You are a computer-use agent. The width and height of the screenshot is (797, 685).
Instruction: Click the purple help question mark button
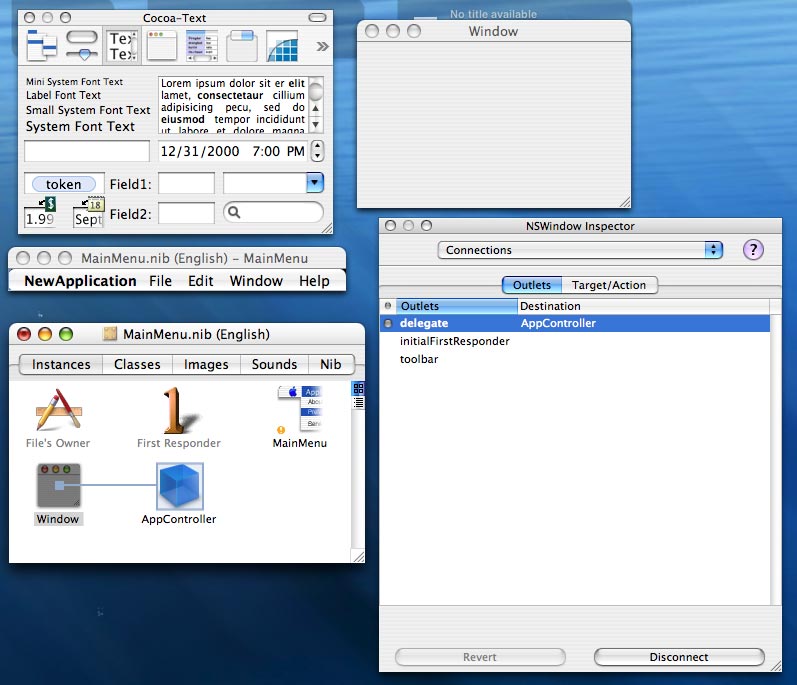click(x=753, y=250)
